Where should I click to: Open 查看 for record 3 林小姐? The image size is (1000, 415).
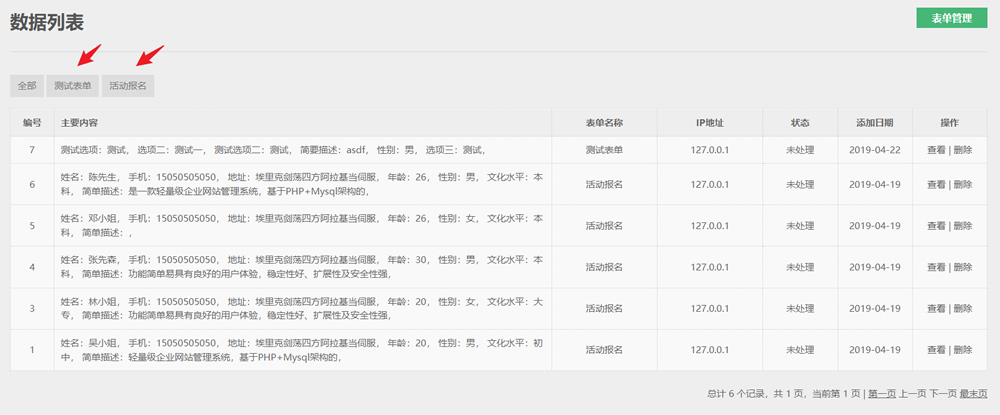tap(936, 309)
